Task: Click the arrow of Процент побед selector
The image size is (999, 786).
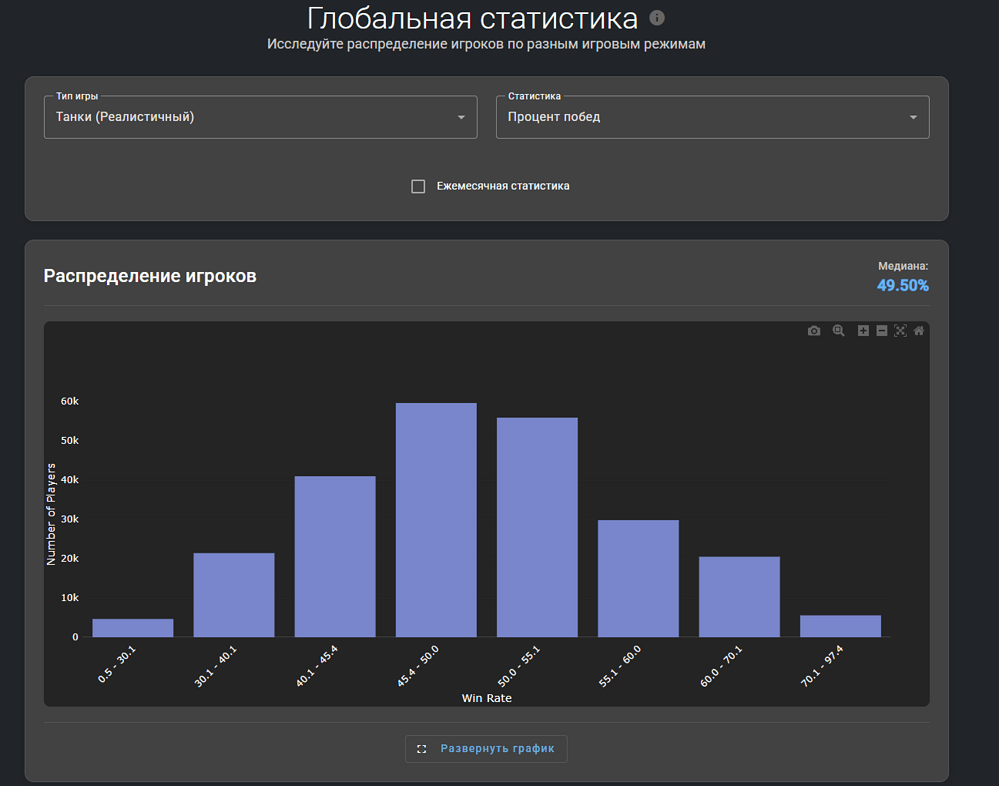Action: (x=913, y=117)
